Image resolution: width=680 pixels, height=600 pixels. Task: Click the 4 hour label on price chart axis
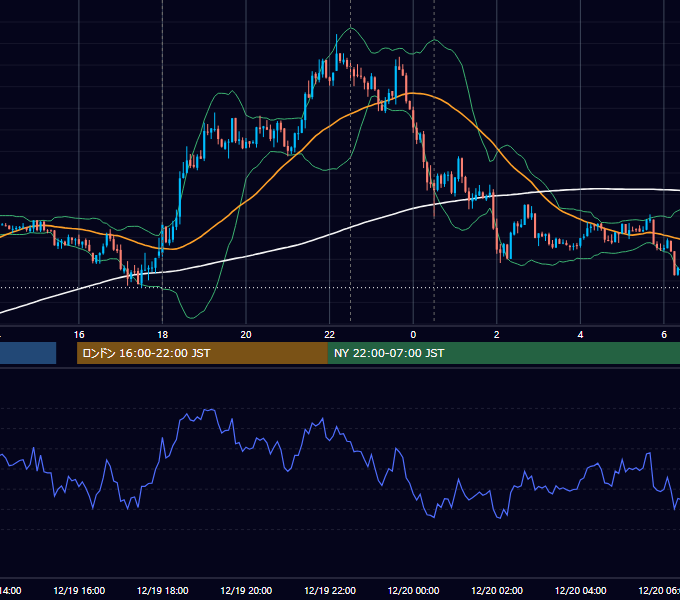(580, 335)
